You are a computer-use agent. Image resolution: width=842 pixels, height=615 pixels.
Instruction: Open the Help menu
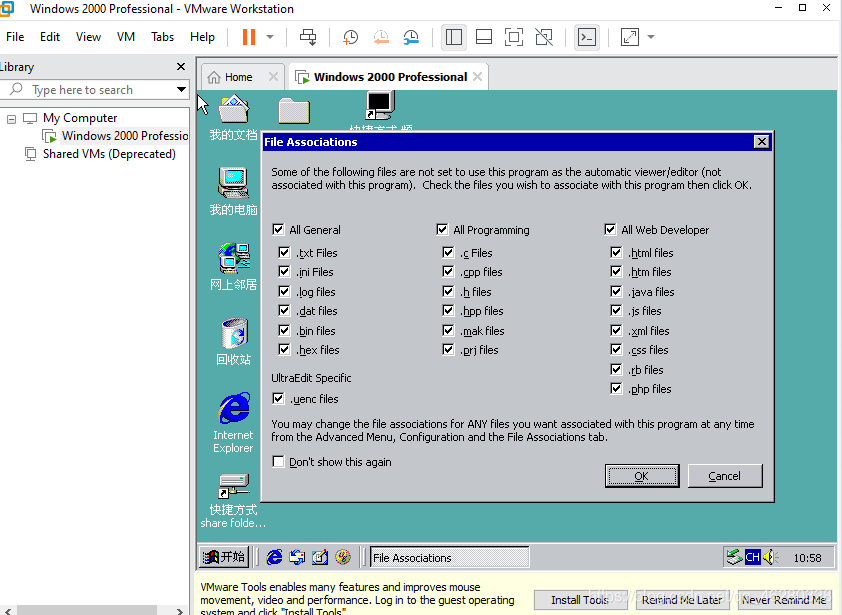[x=202, y=37]
